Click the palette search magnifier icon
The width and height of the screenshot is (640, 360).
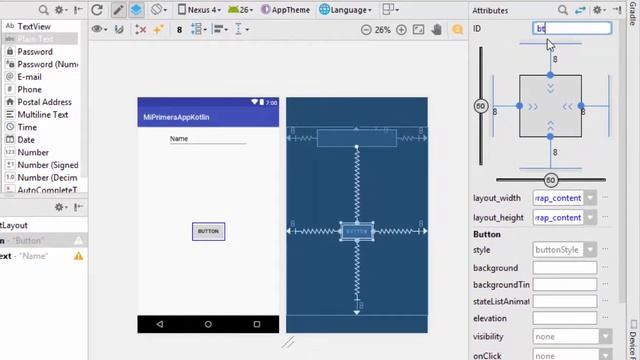coord(43,10)
